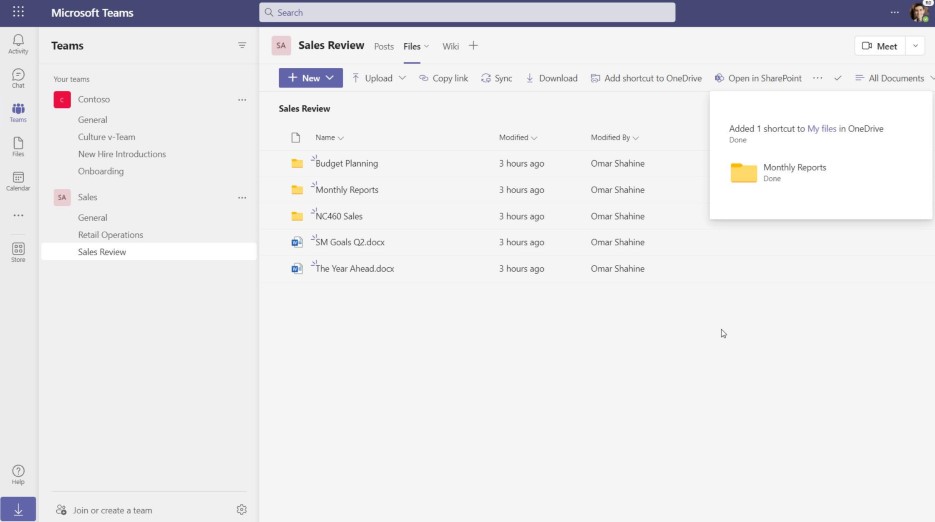Open Contoso team more options
The height and width of the screenshot is (522, 935).
click(x=242, y=100)
